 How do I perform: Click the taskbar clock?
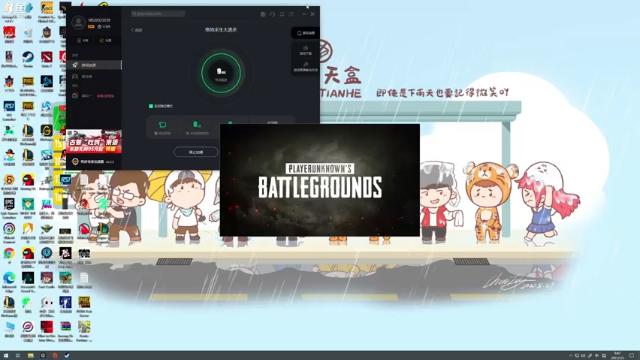(618, 356)
